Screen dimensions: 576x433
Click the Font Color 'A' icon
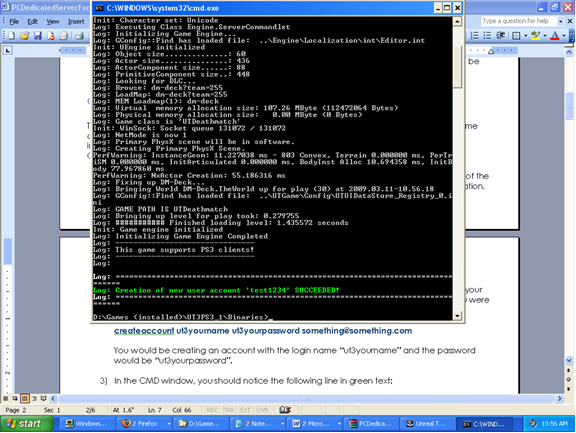tap(555, 36)
